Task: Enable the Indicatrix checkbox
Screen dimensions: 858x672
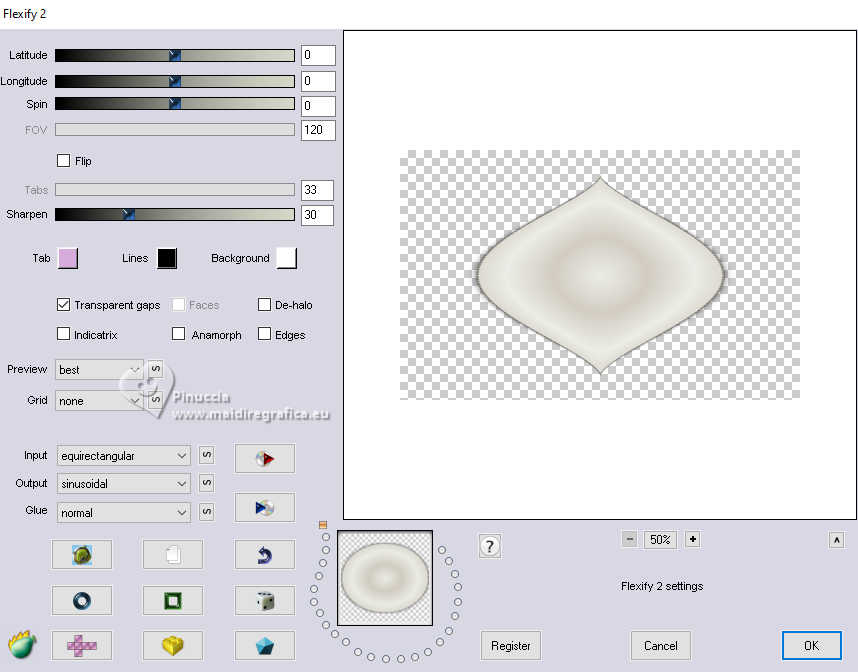Action: tap(63, 334)
